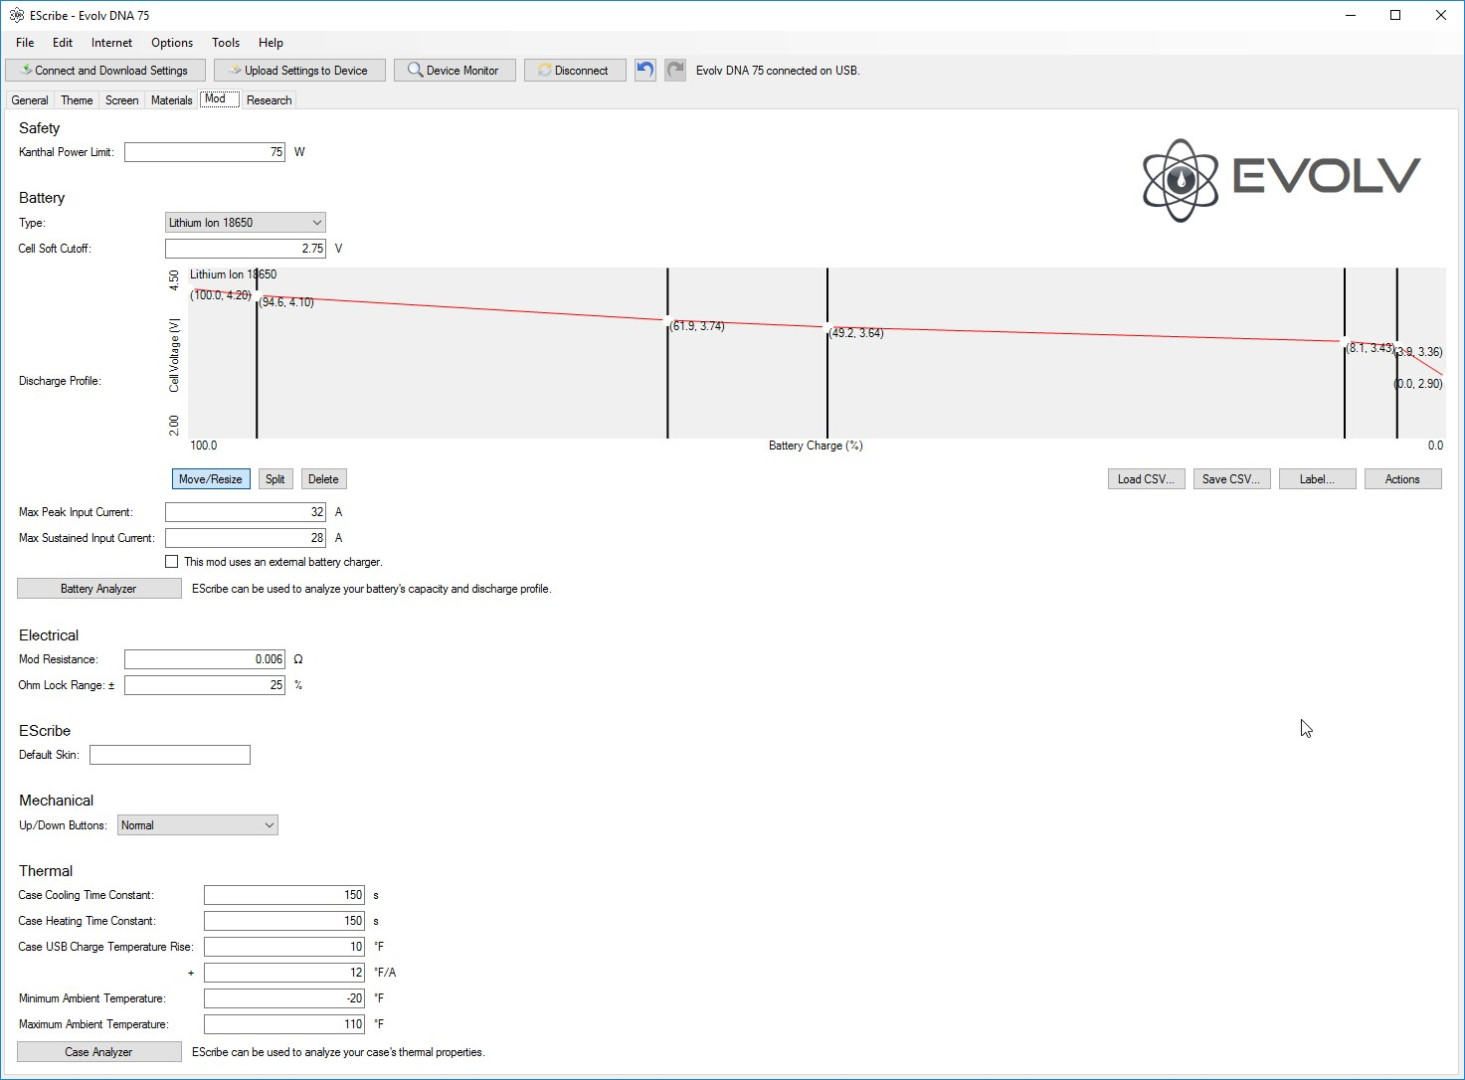Image resolution: width=1465 pixels, height=1080 pixels.
Task: Click Maximum Ambient Temperature field
Action: (285, 1024)
